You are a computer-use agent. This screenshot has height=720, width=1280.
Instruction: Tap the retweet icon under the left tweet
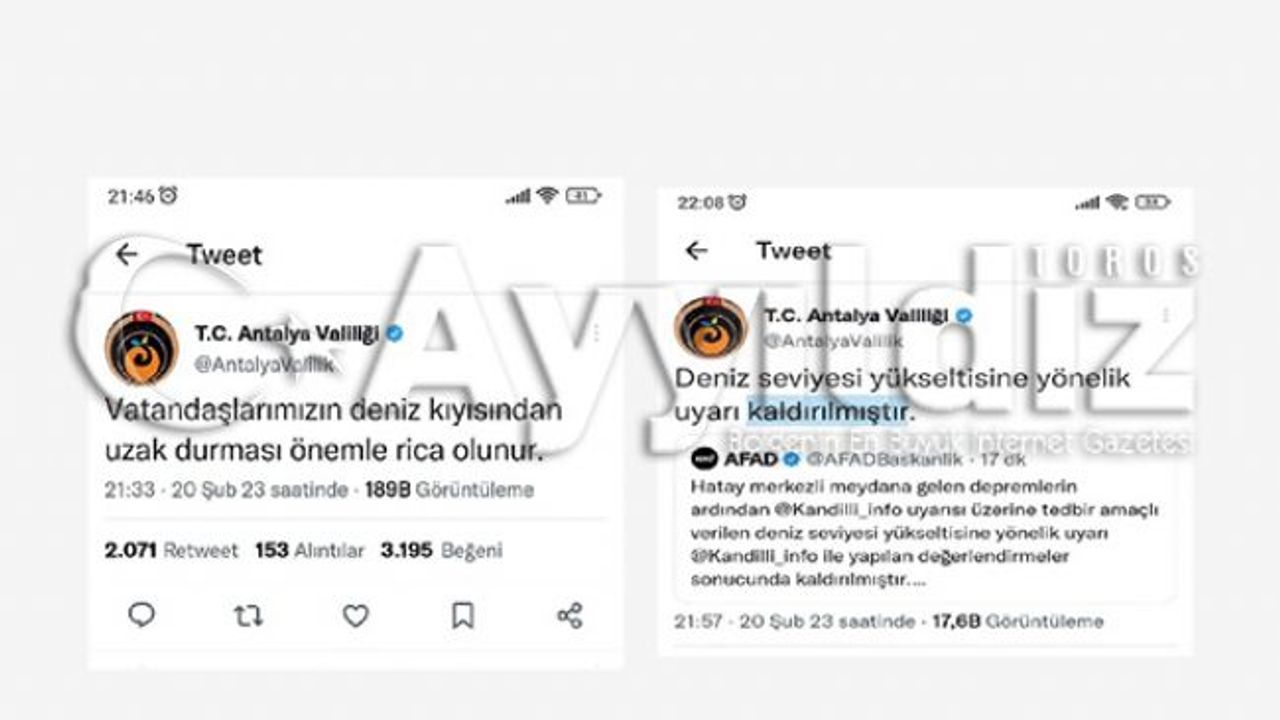tap(248, 616)
